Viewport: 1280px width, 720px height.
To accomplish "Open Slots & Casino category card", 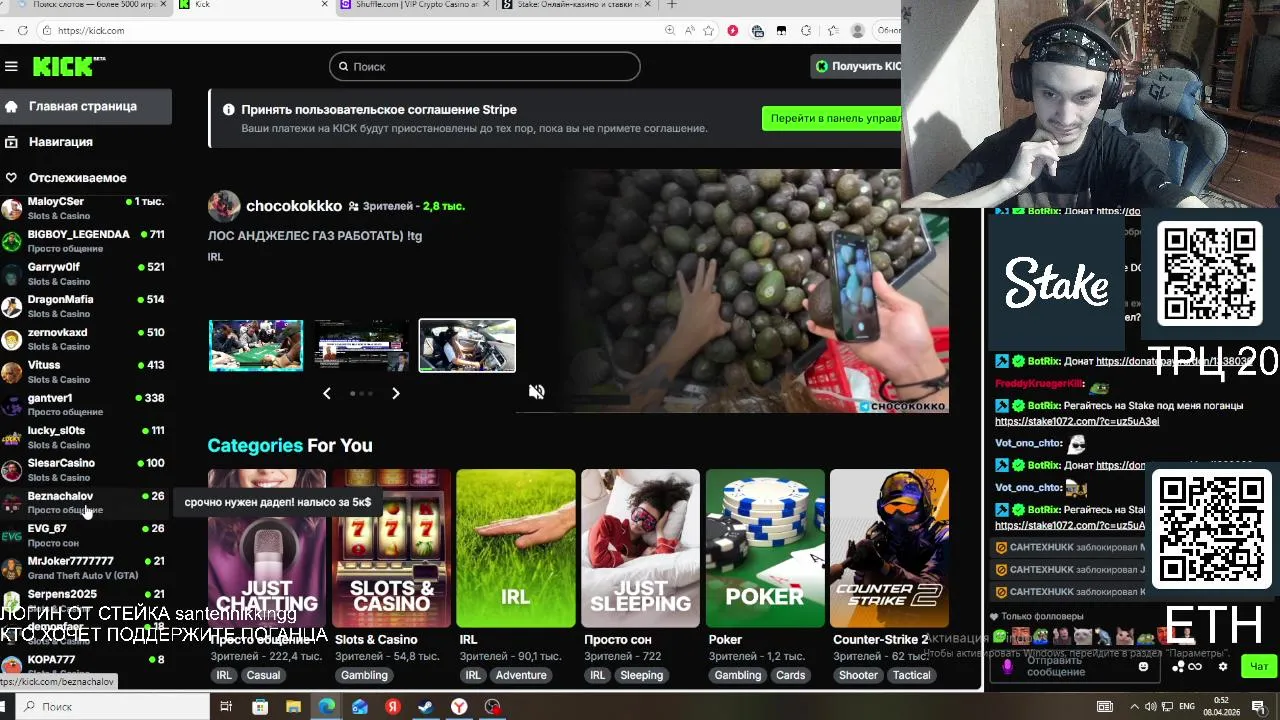I will pyautogui.click(x=391, y=548).
